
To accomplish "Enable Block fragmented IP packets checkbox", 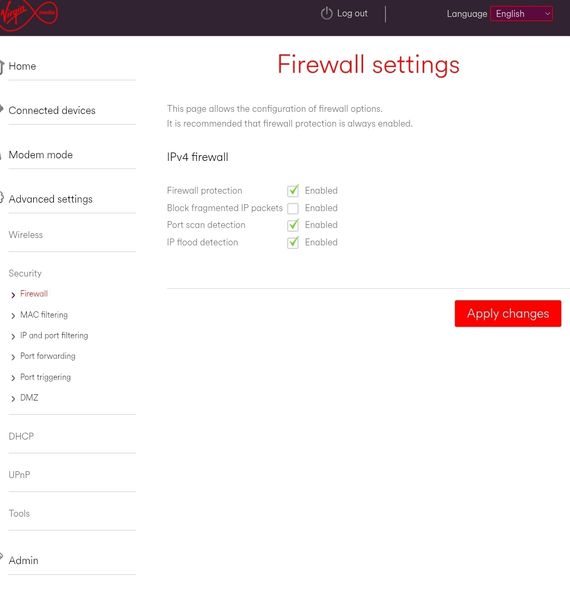I will (293, 208).
